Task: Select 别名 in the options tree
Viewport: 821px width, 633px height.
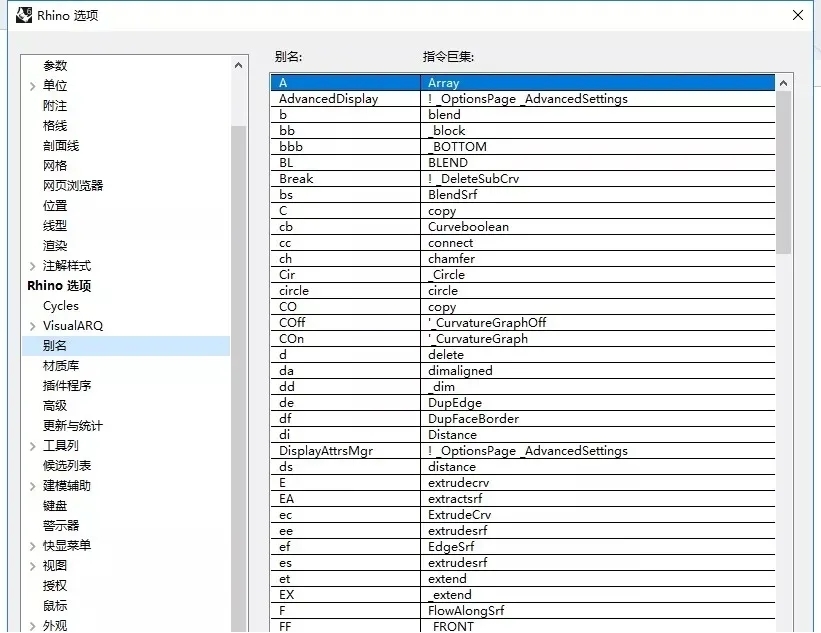Action: coord(55,346)
